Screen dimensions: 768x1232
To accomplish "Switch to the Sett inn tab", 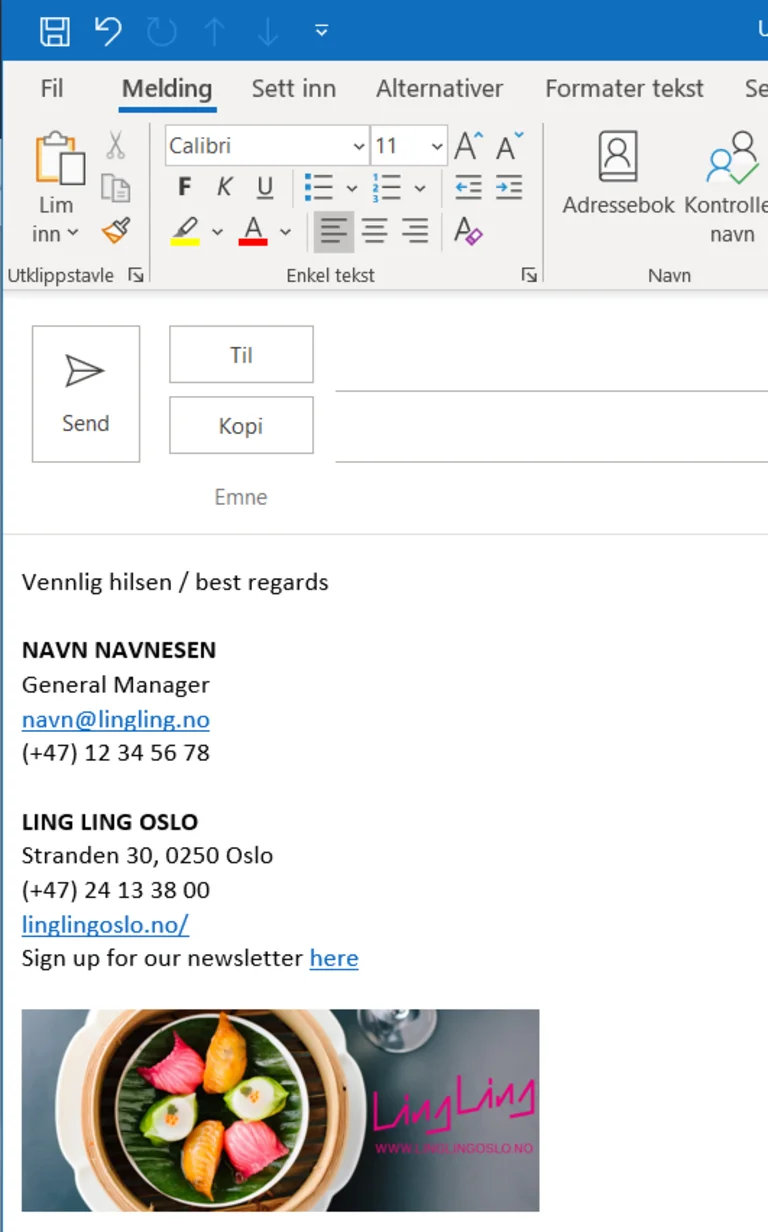I will click(293, 88).
